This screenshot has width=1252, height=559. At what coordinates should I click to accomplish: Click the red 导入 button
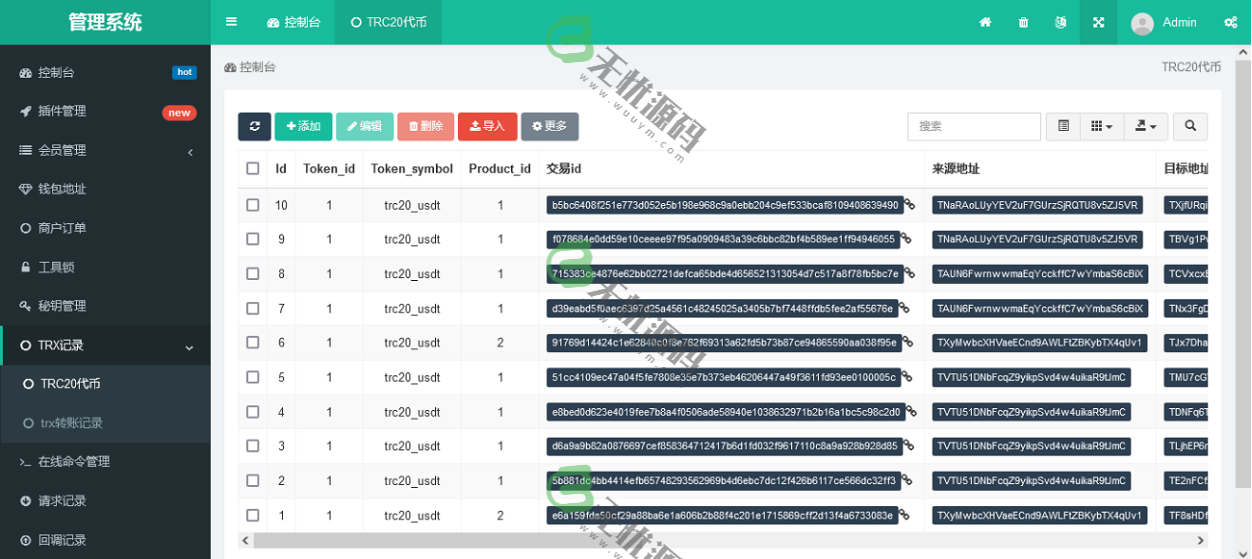click(x=487, y=126)
